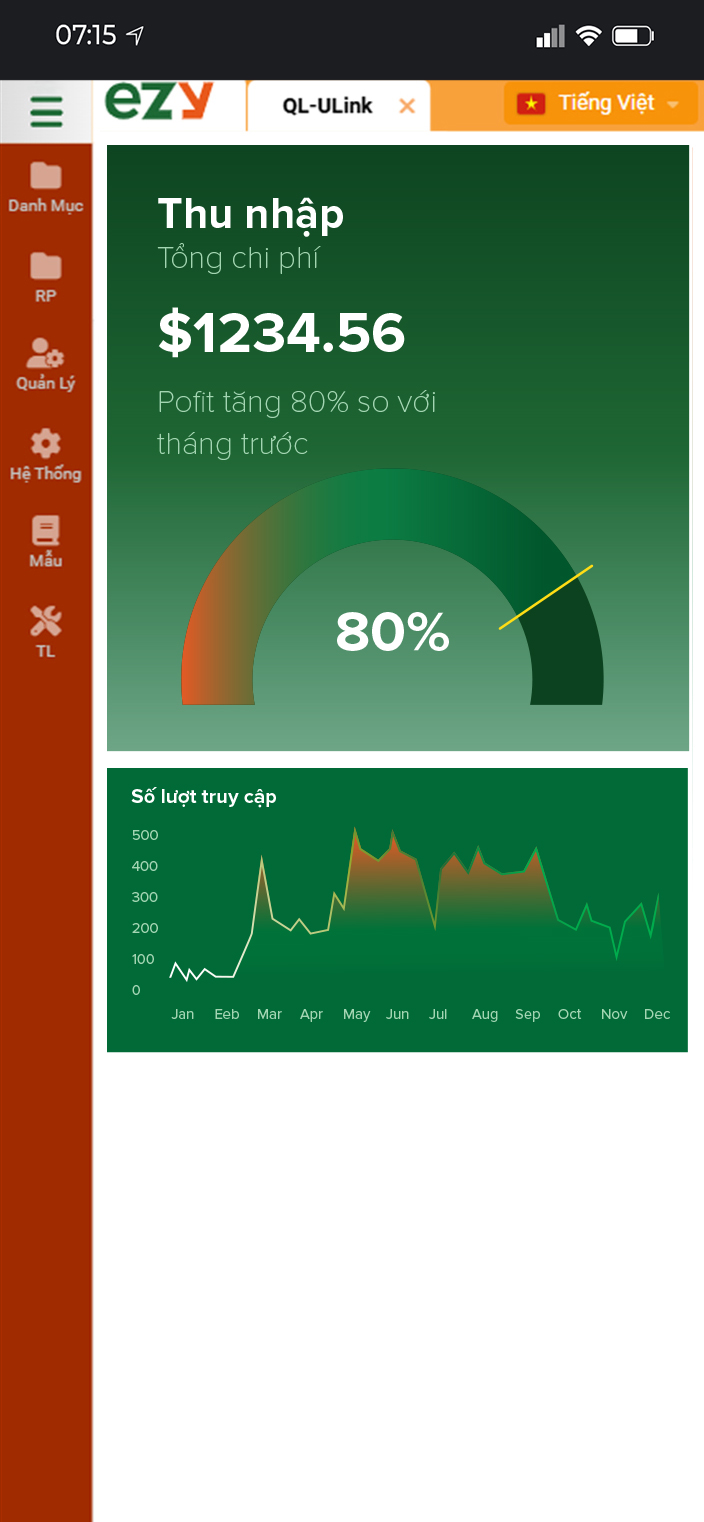Screen dimensions: 704x1522
Task: Tap the Wi-Fi status bar icon
Action: tap(589, 37)
